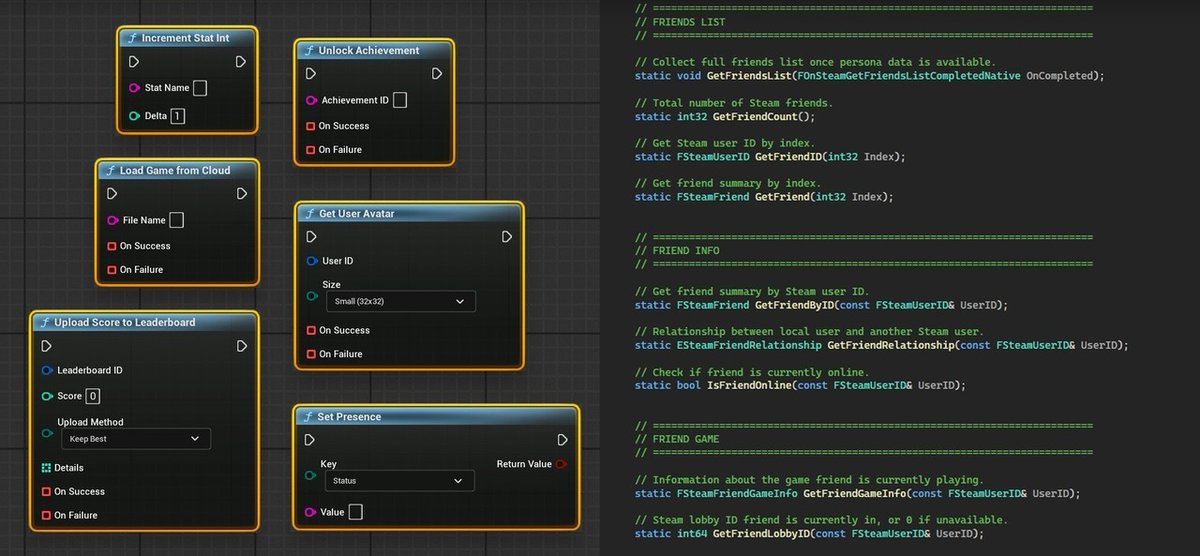Screen dimensions: 1200x556
Task: Click the Delta value field showing 1
Action: click(178, 116)
